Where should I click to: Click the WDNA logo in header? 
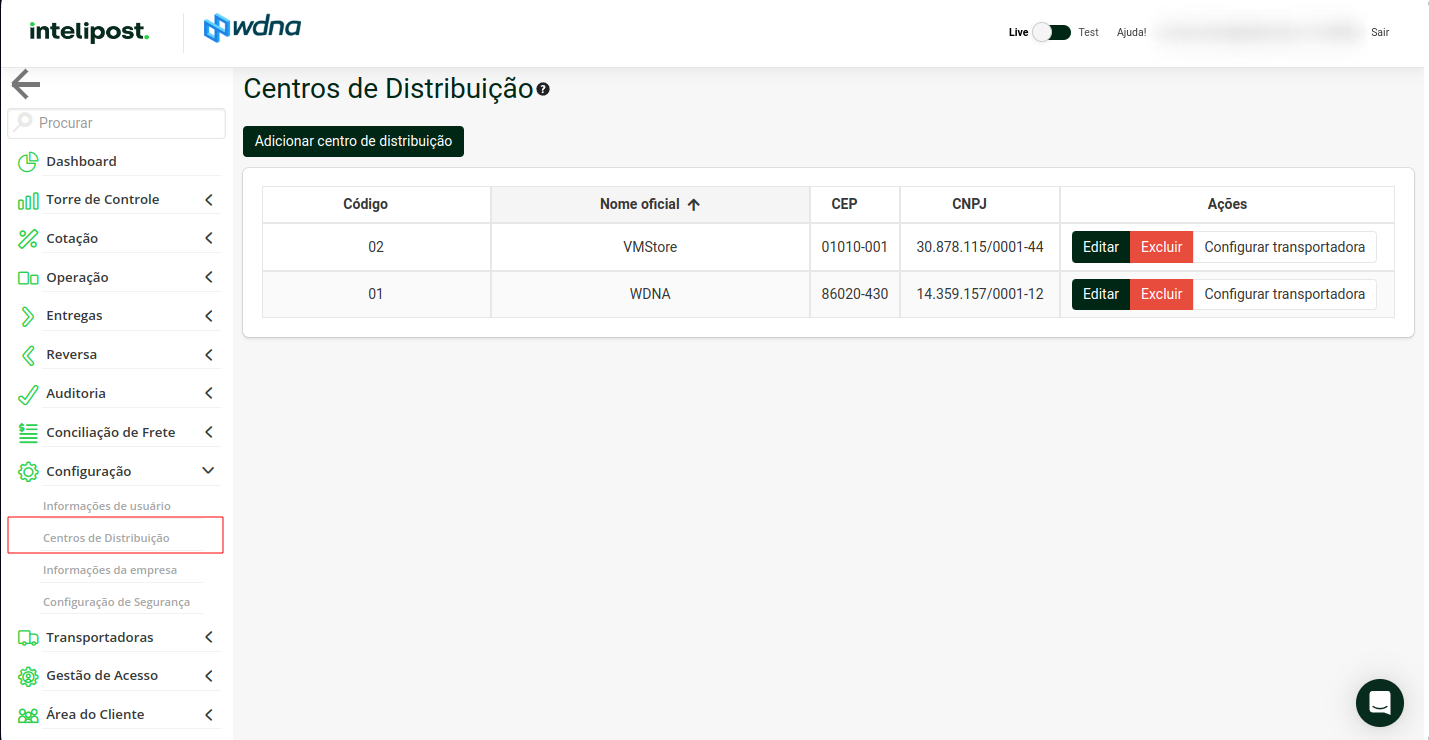pos(252,28)
